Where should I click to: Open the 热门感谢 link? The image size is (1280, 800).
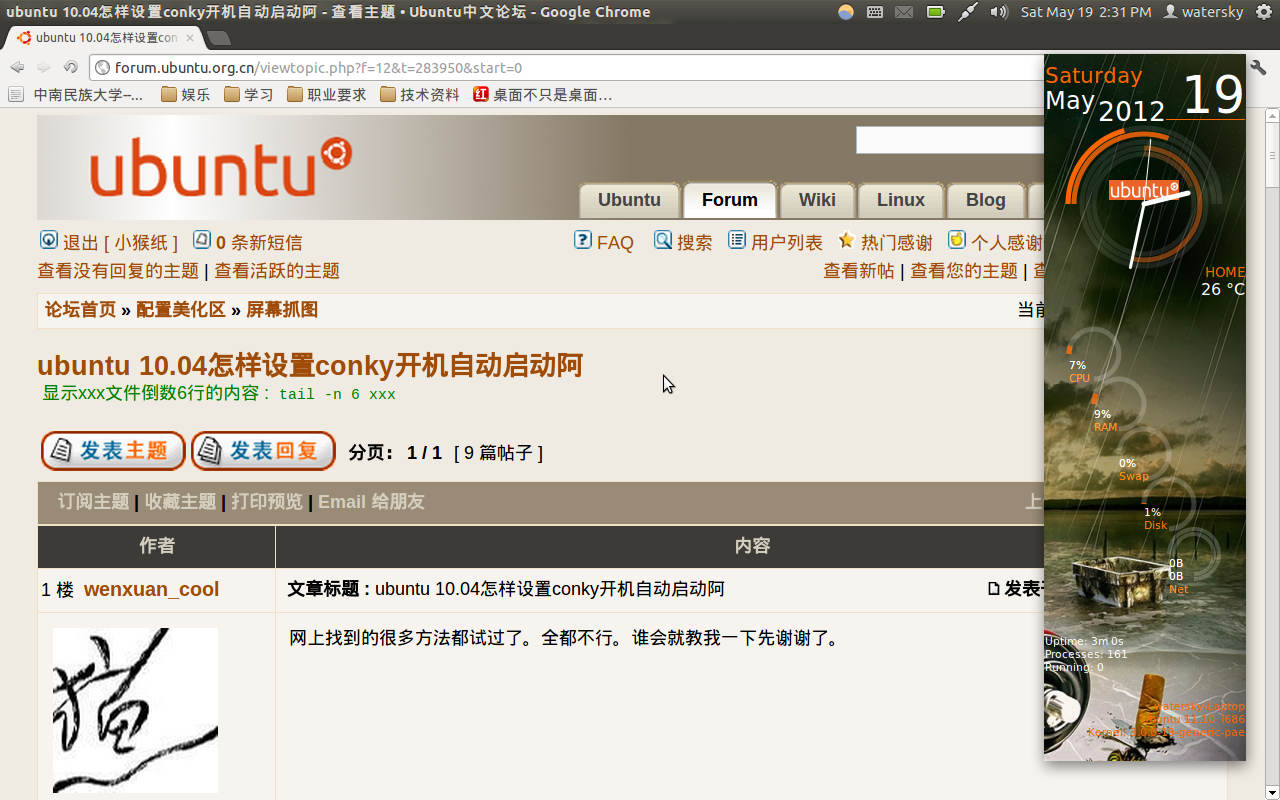pos(897,243)
